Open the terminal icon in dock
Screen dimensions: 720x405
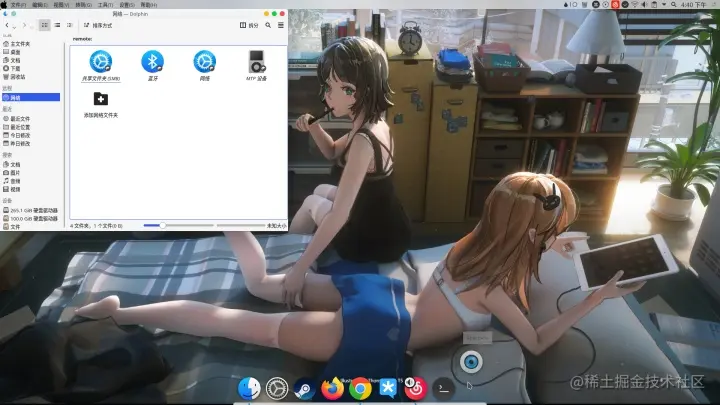[444, 388]
